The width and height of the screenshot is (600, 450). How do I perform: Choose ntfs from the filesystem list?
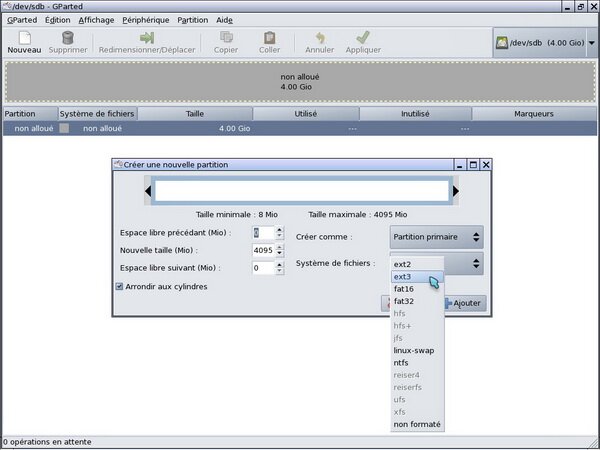point(417,362)
